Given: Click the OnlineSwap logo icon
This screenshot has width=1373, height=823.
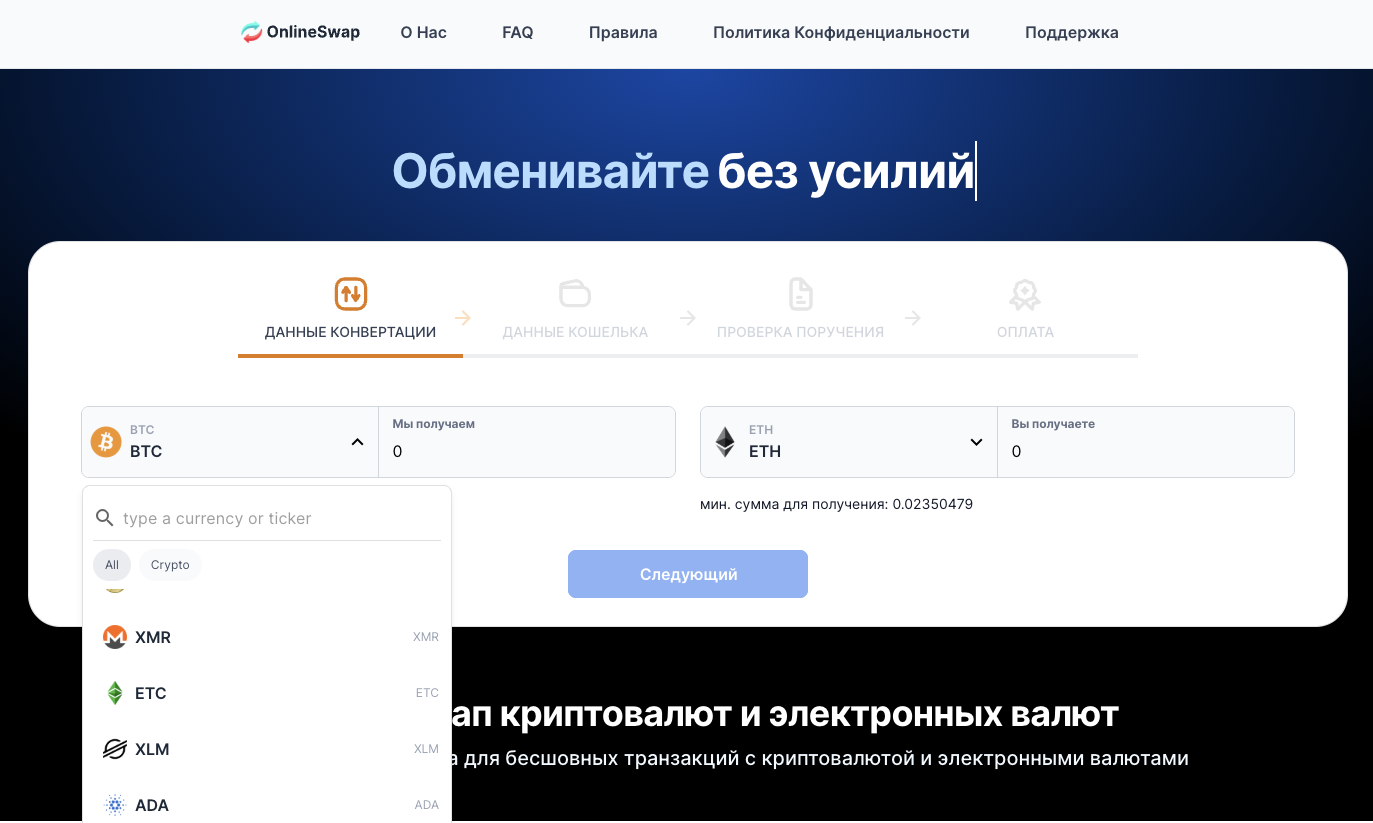Looking at the screenshot, I should (x=251, y=31).
